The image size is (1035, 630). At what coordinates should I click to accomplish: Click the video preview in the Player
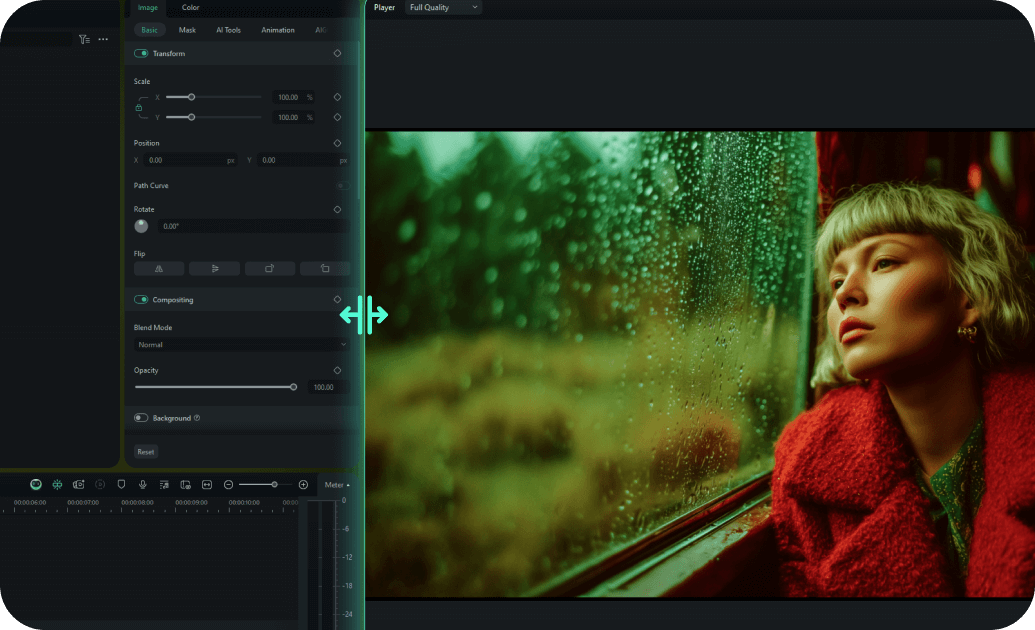700,364
